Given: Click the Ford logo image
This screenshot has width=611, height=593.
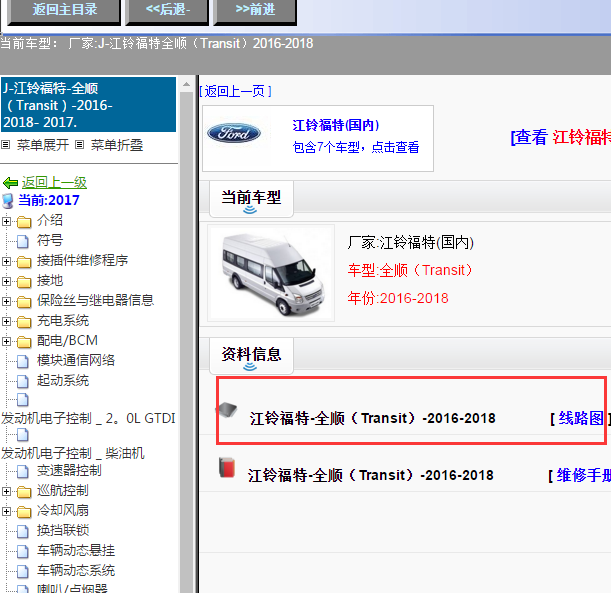Looking at the screenshot, I should coord(234,134).
